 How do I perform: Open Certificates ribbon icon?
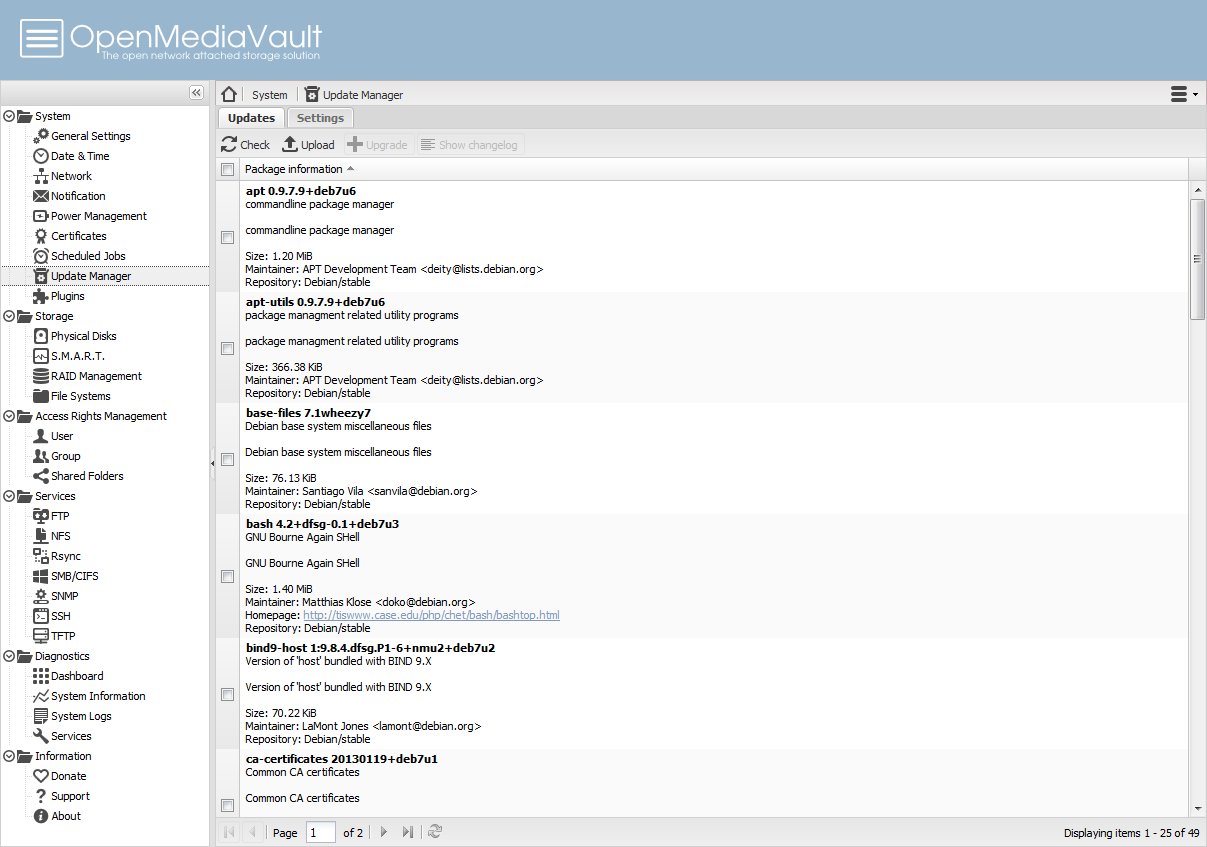pos(41,236)
